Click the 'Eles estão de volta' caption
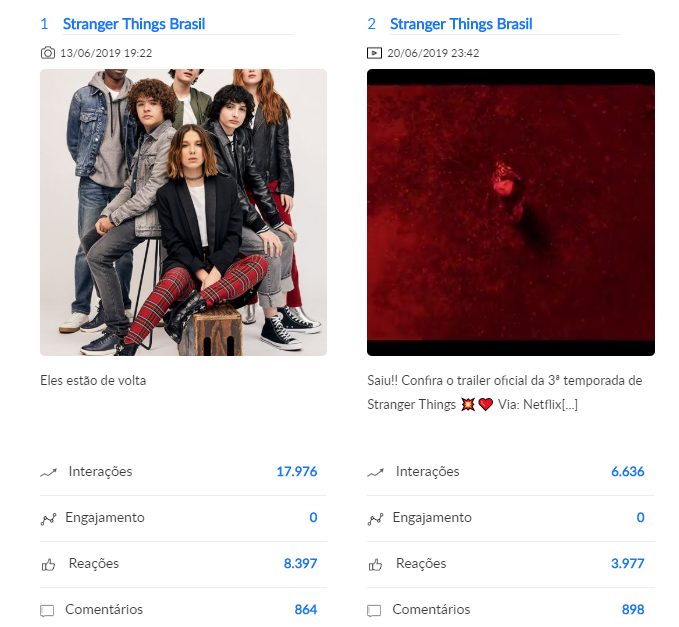 tap(93, 381)
